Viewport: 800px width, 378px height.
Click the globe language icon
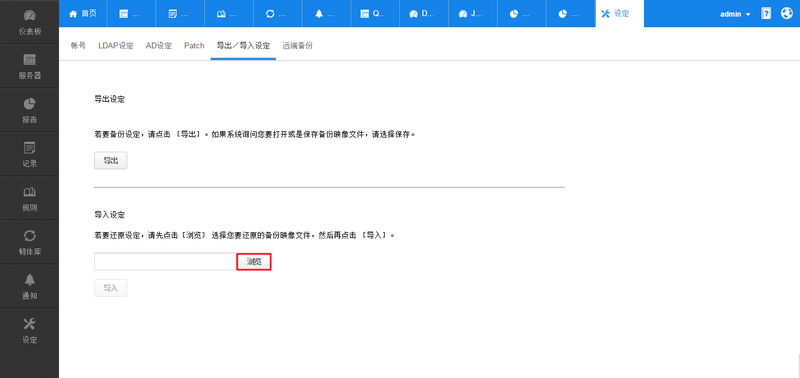coord(787,14)
